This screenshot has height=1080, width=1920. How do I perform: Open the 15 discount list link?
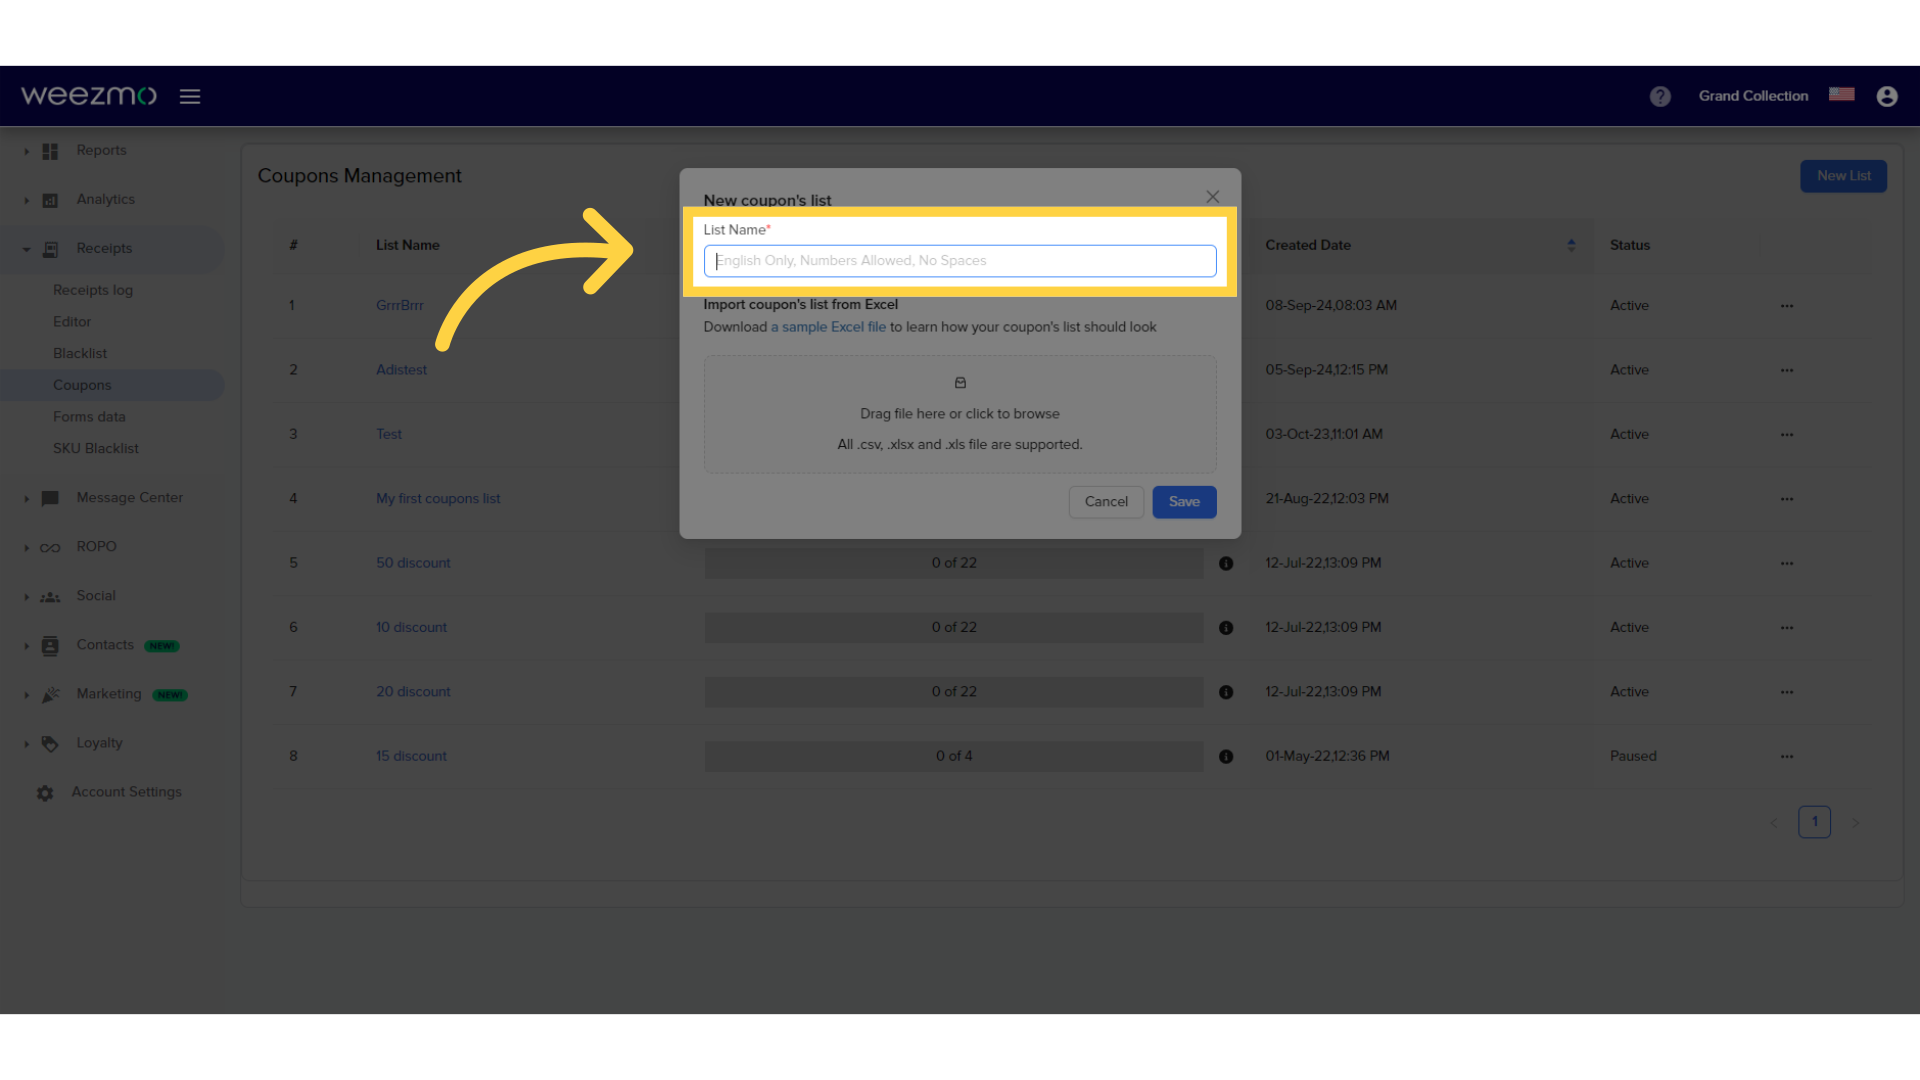pyautogui.click(x=411, y=757)
